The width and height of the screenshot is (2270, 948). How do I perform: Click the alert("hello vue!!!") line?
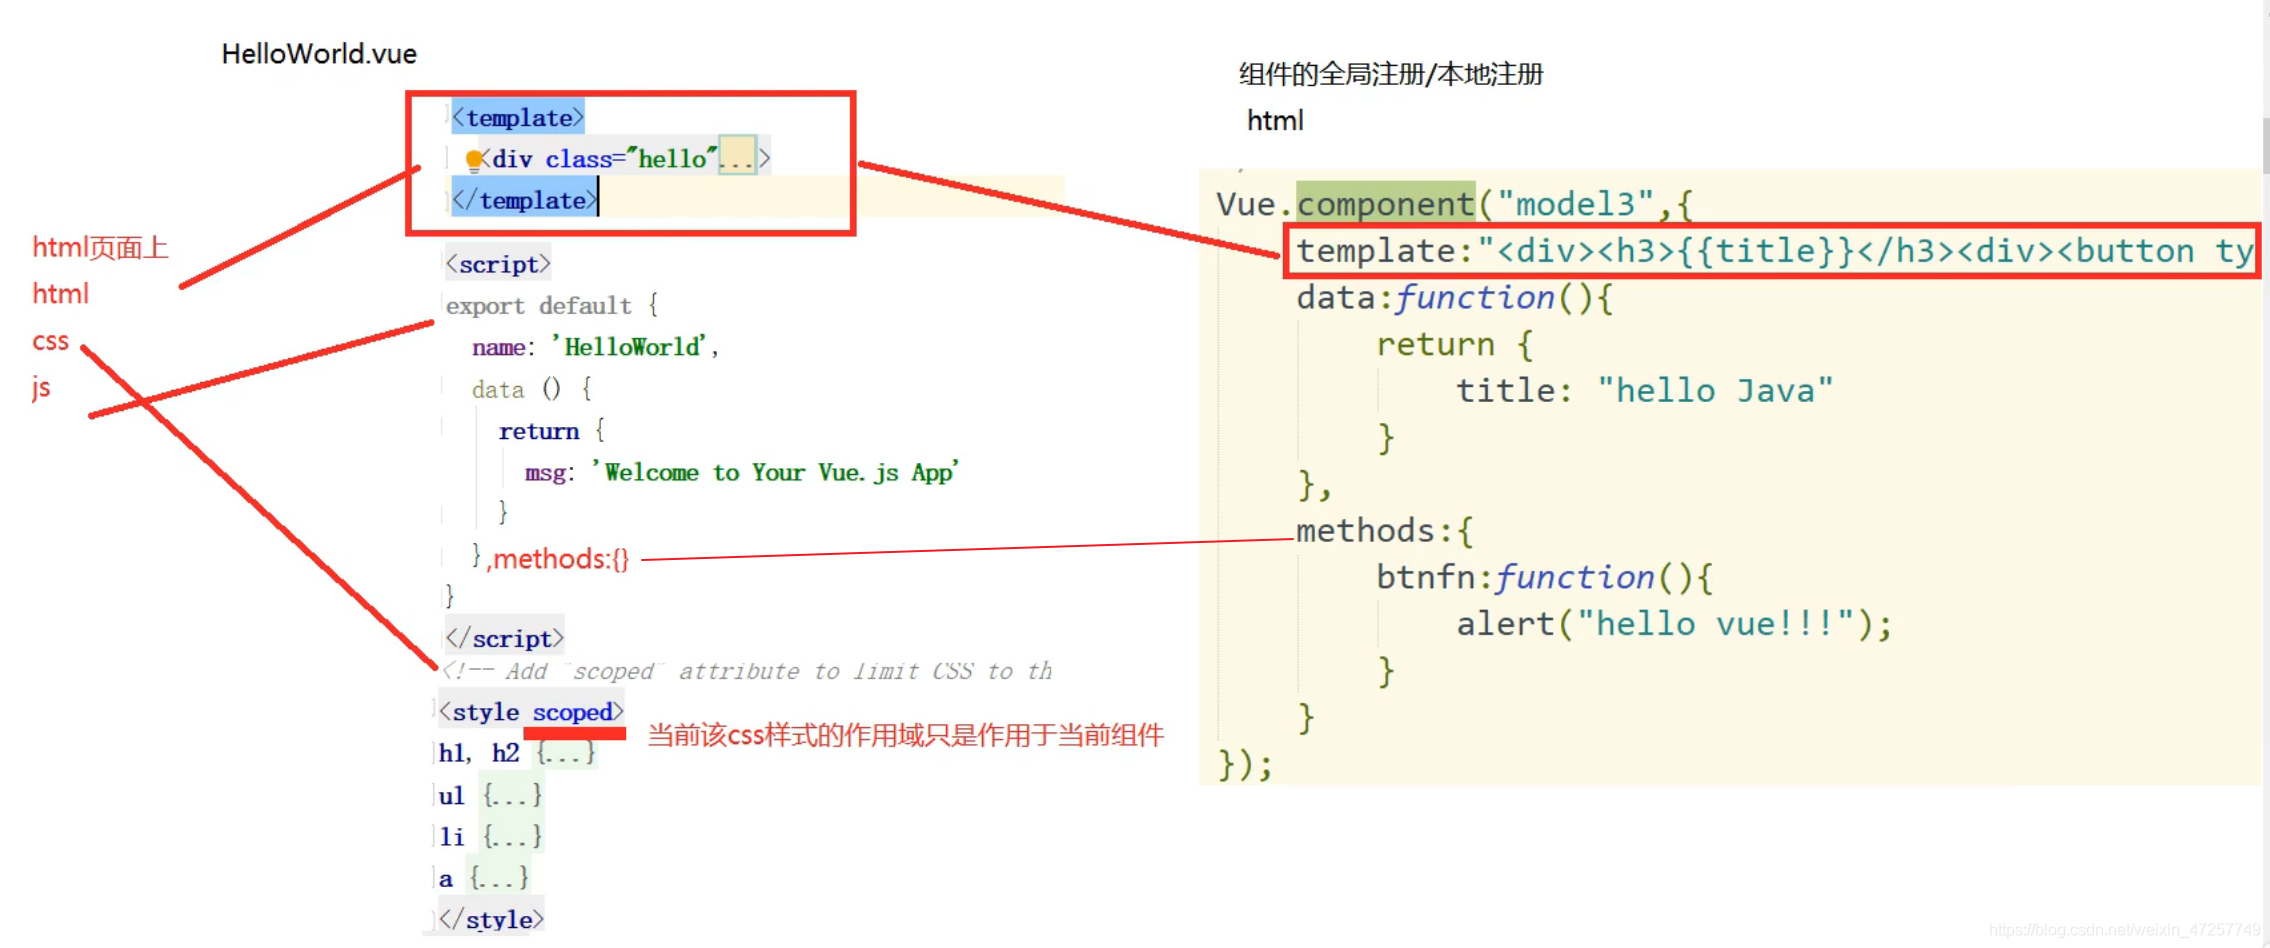coord(1675,624)
